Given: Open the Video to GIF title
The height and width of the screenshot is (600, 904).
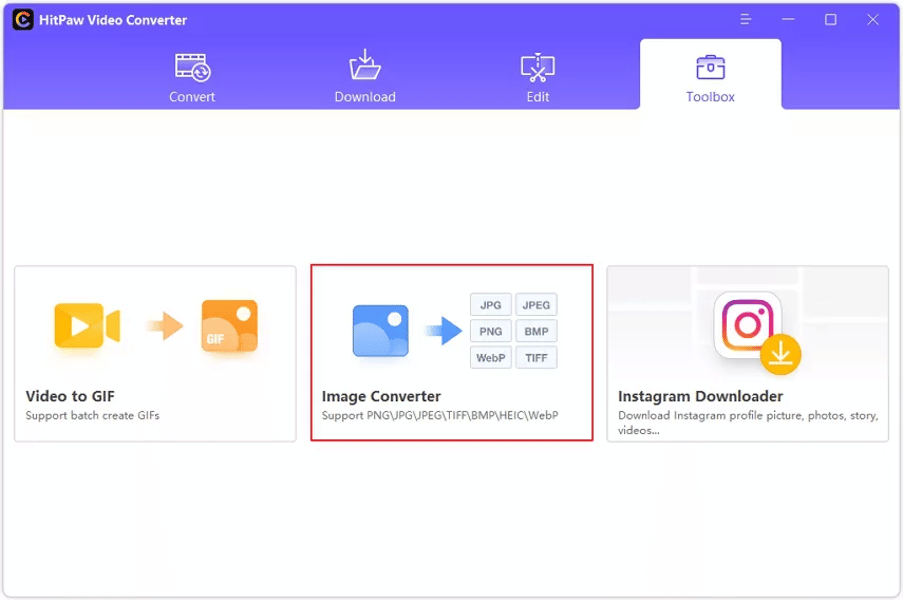Looking at the screenshot, I should 70,396.
